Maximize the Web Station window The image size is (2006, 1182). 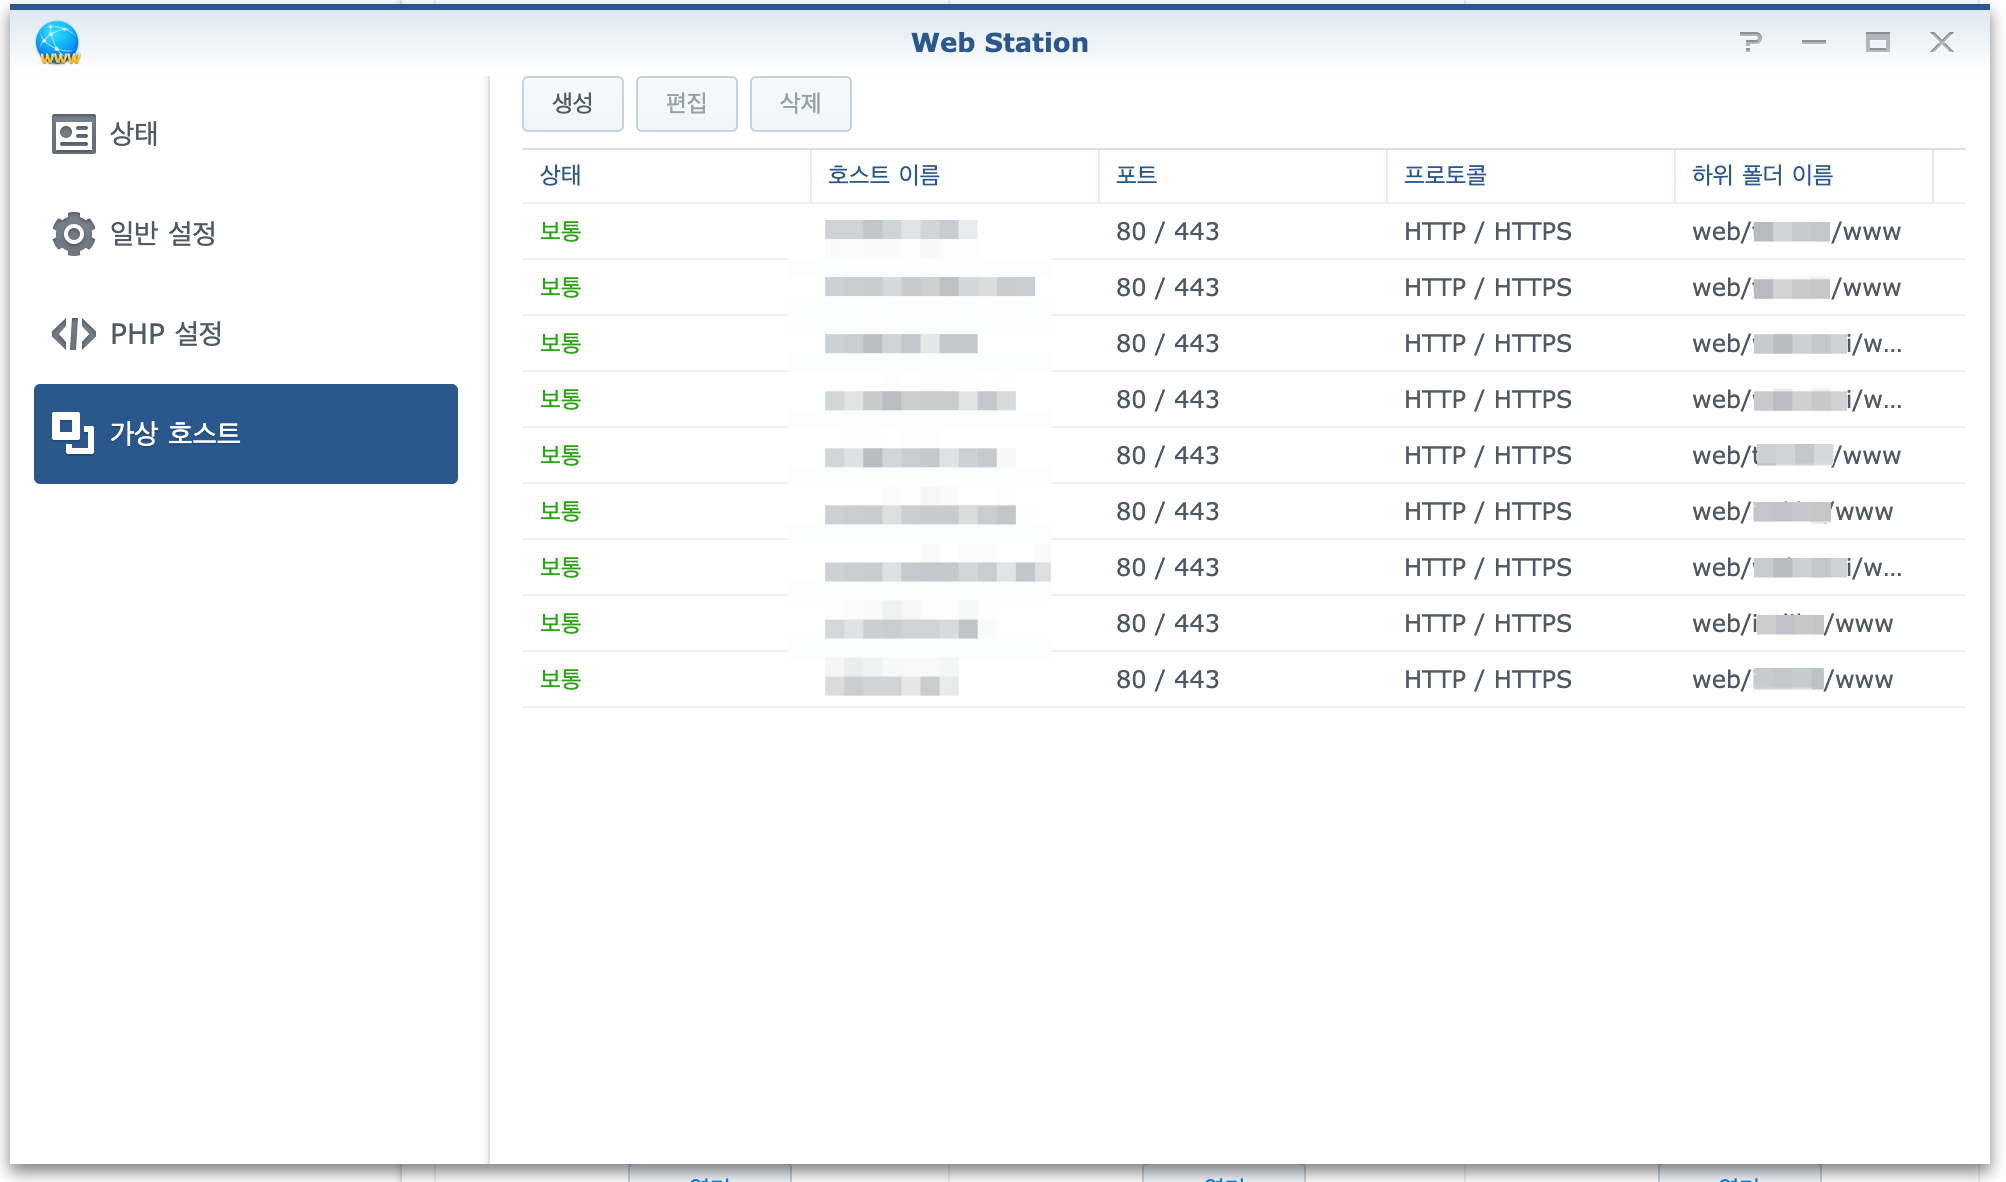[x=1878, y=42]
